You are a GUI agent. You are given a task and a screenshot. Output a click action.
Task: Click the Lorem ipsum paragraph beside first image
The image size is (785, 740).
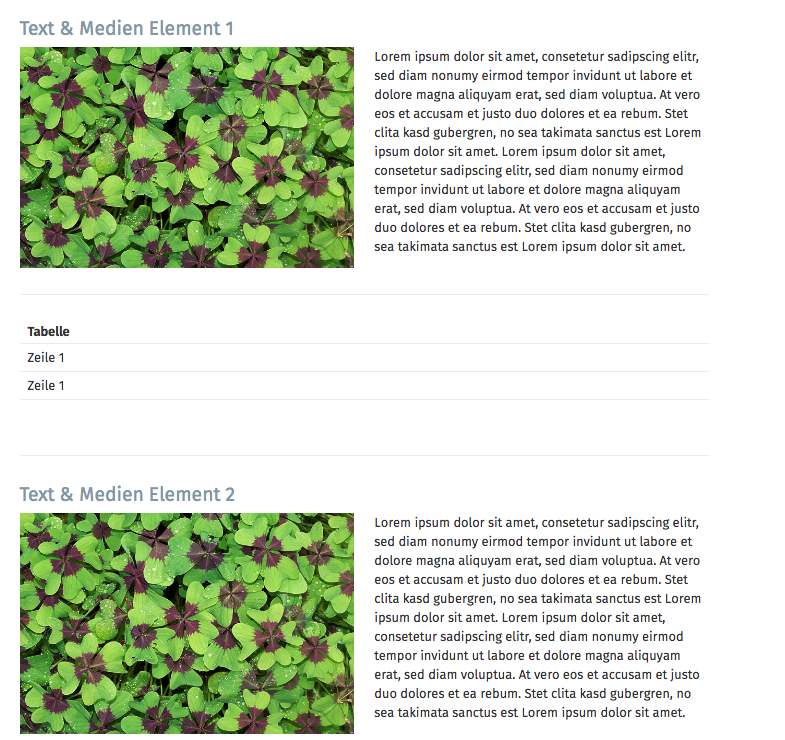537,151
